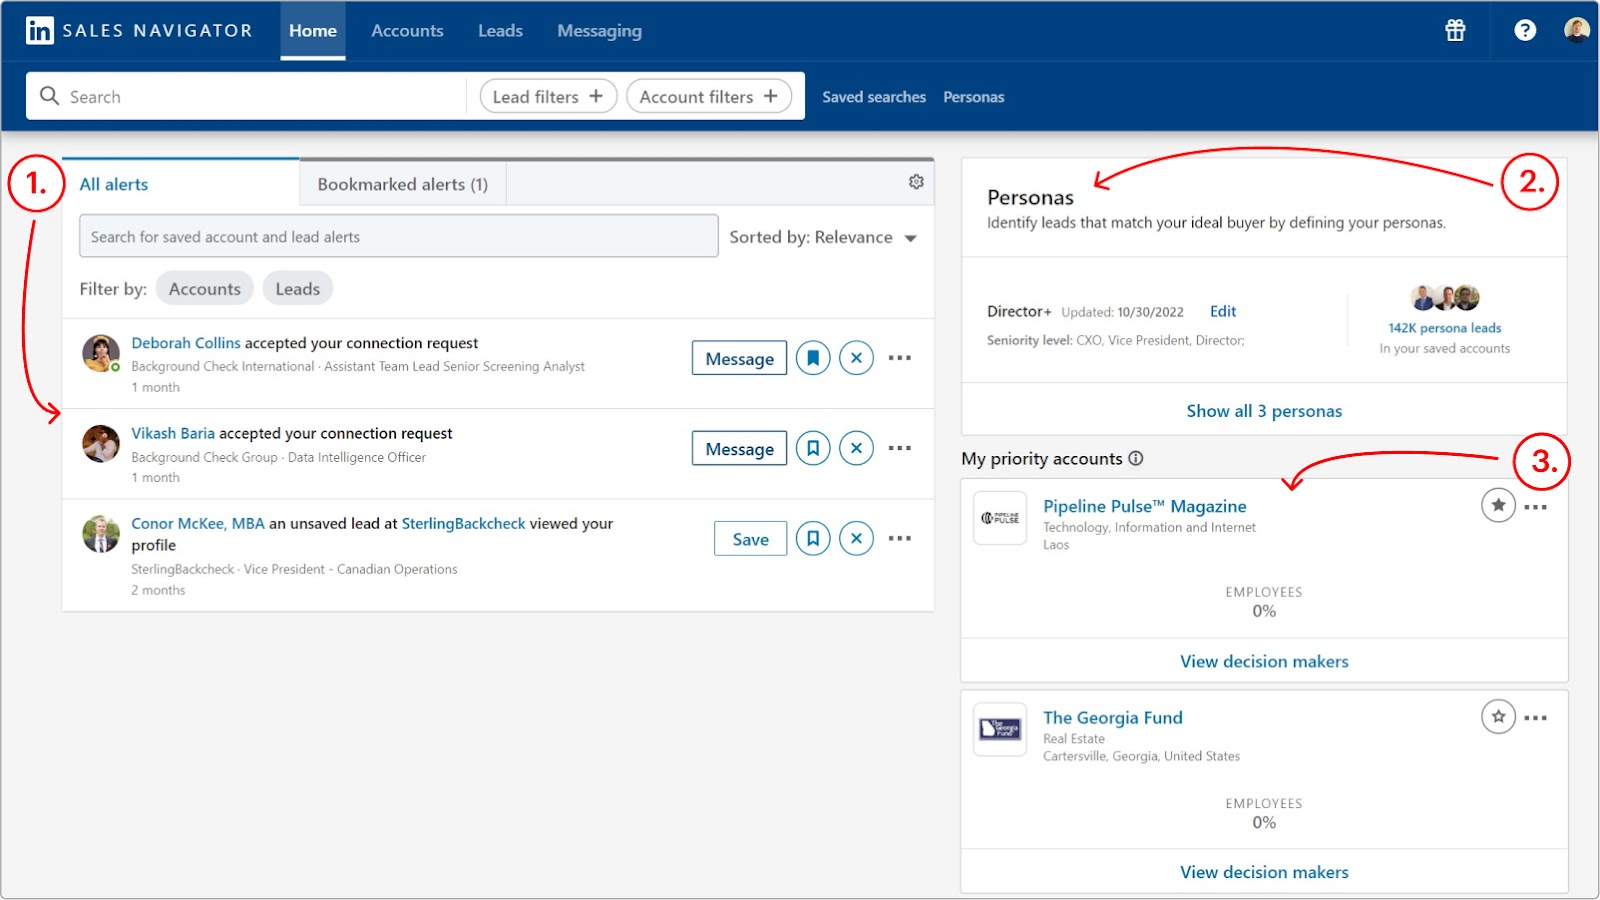Click the saved account and lead alerts search box
The height and width of the screenshot is (900, 1600).
(398, 236)
